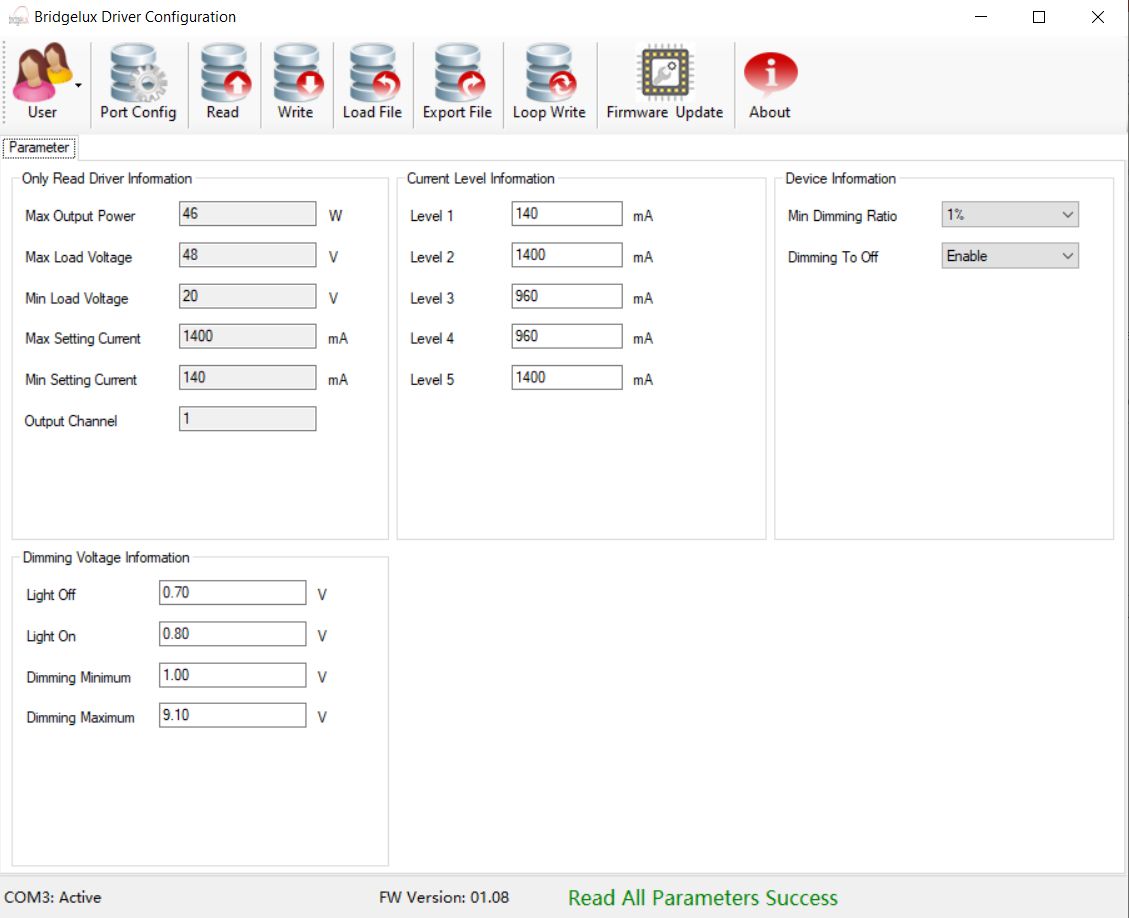The width and height of the screenshot is (1129, 918).
Task: Select the Parameter tab
Action: [x=39, y=148]
